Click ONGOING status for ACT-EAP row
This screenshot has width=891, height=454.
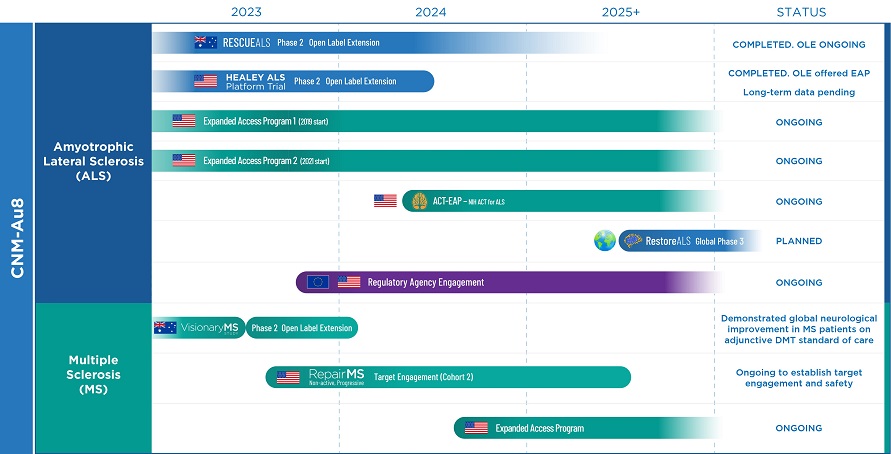(x=799, y=201)
